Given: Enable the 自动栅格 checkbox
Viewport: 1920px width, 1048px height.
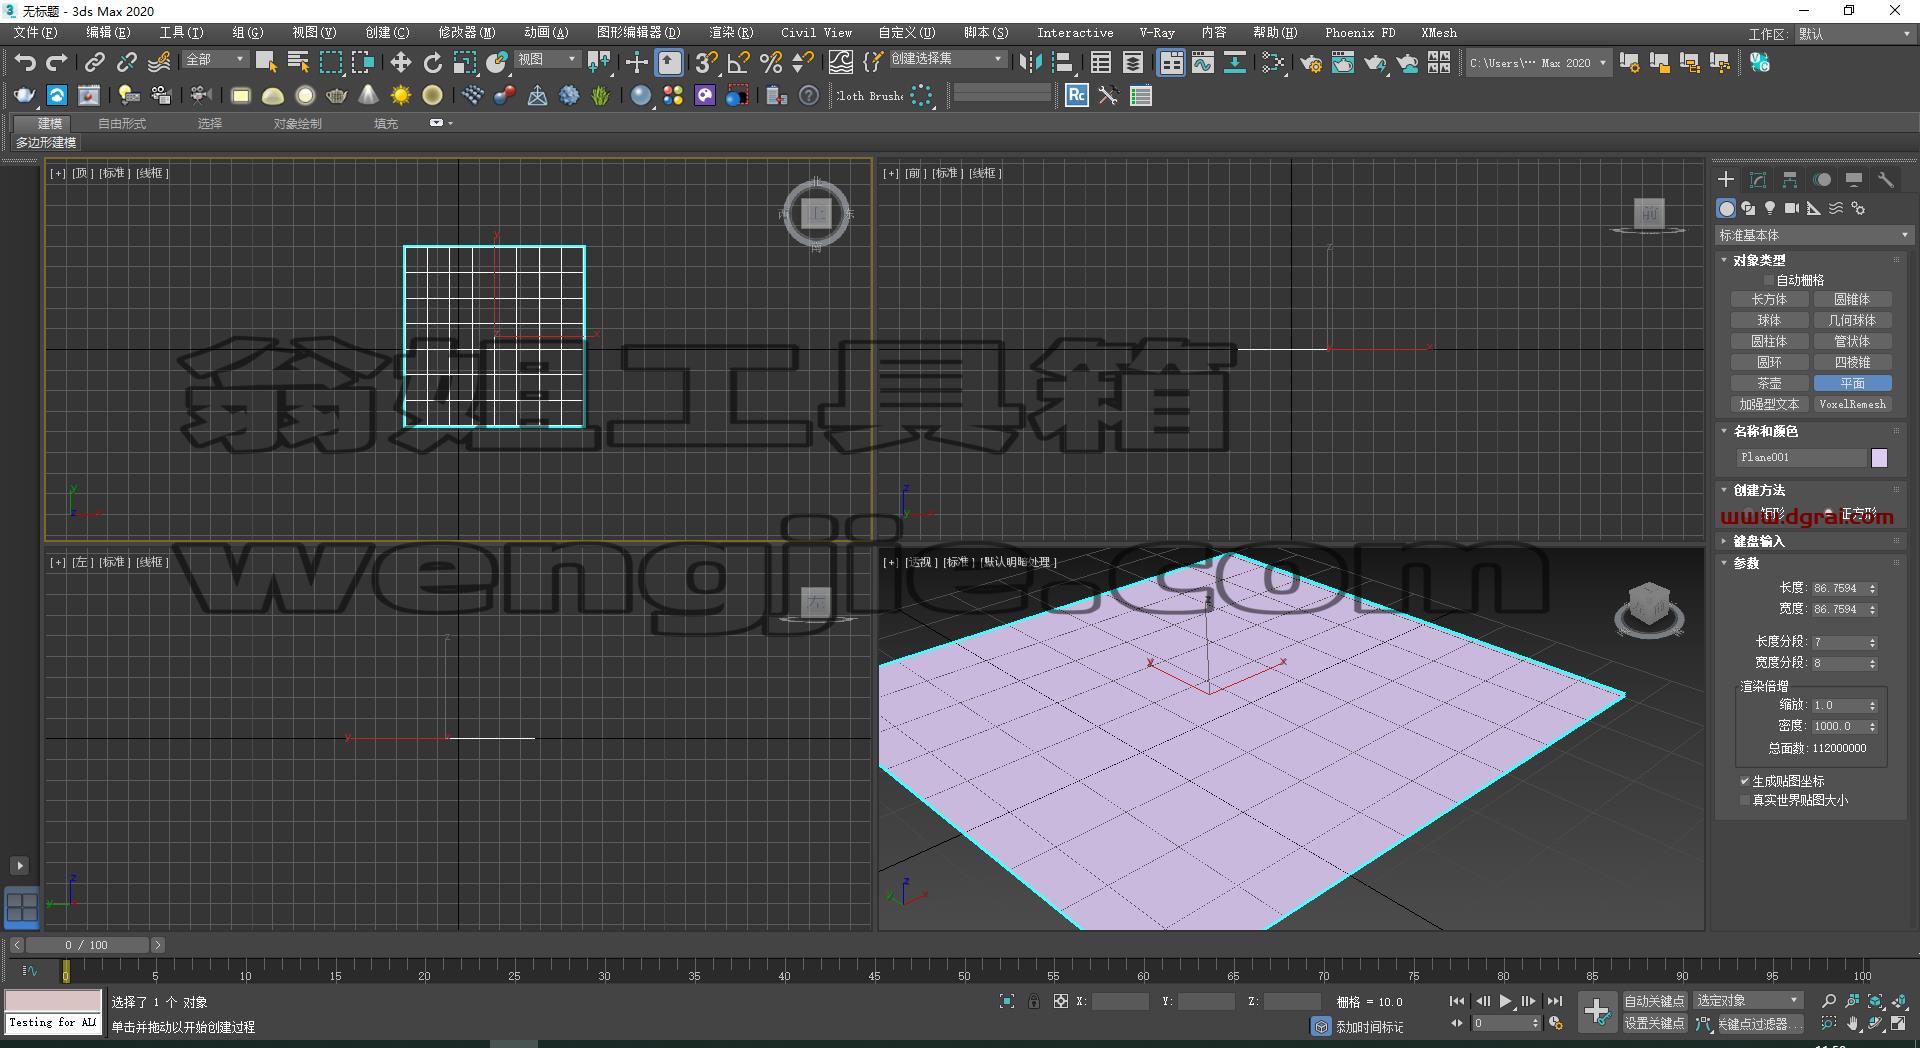Looking at the screenshot, I should pyautogui.click(x=1769, y=280).
